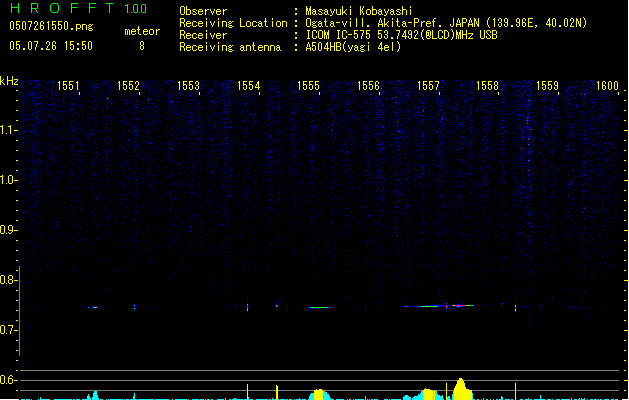
Task: Click the short echo trace near 1551
Action: click(91, 307)
